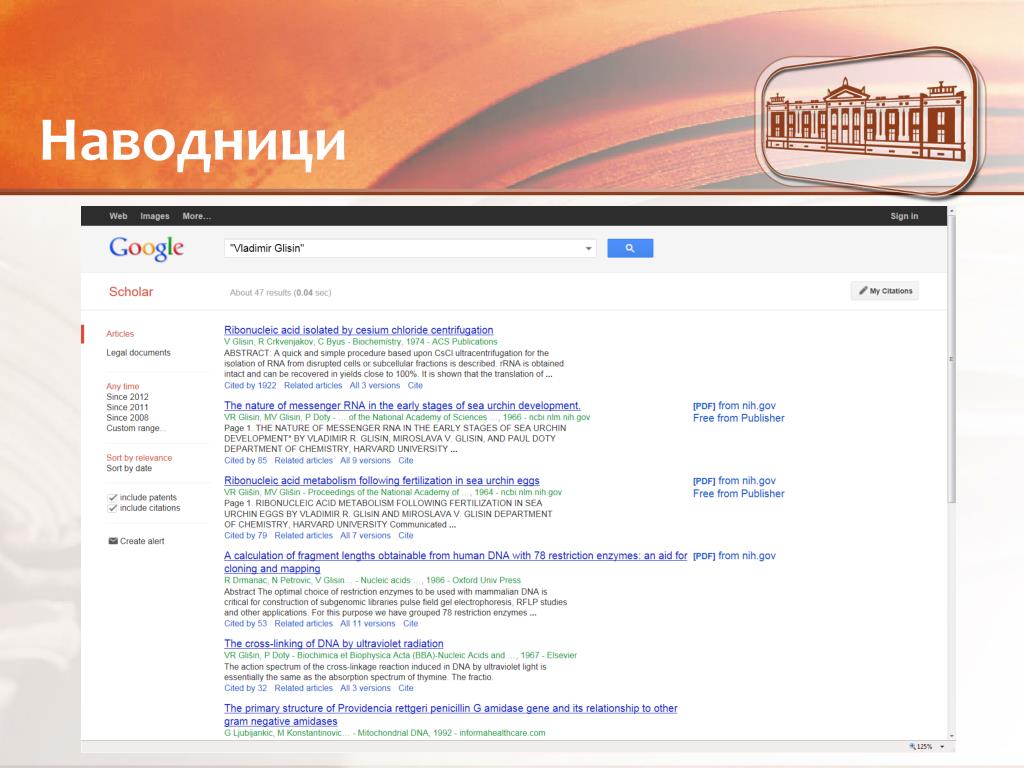Open Cited by 53 link
This screenshot has height=768, width=1024.
pos(246,624)
